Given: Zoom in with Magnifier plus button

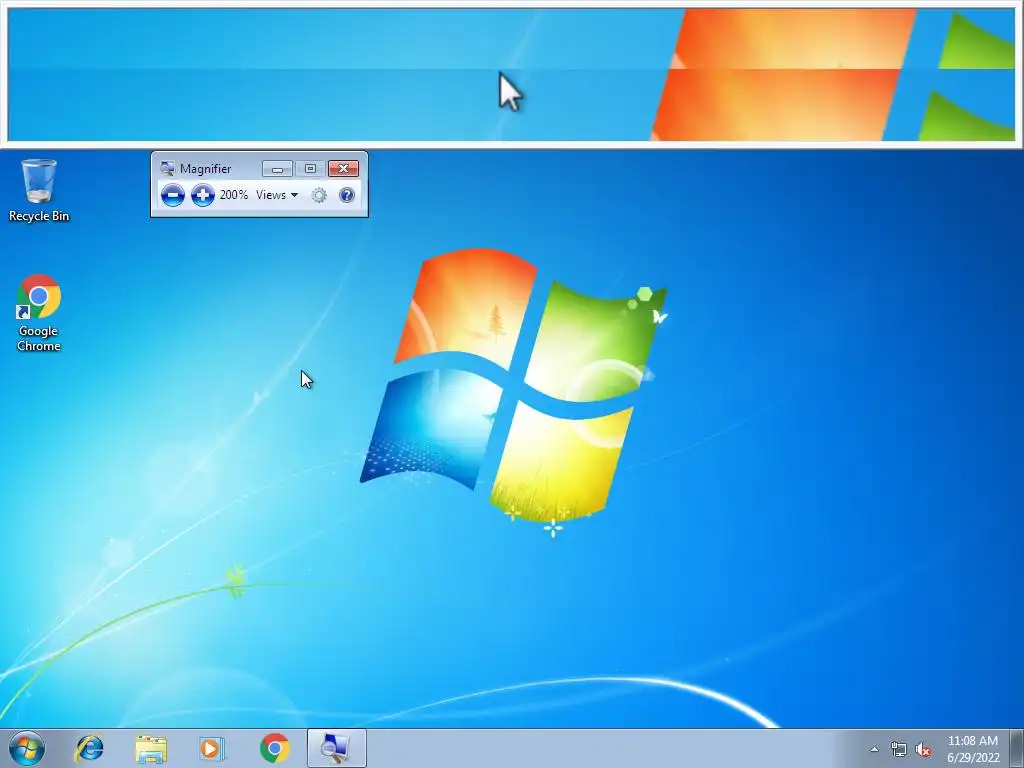Looking at the screenshot, I should (x=202, y=195).
